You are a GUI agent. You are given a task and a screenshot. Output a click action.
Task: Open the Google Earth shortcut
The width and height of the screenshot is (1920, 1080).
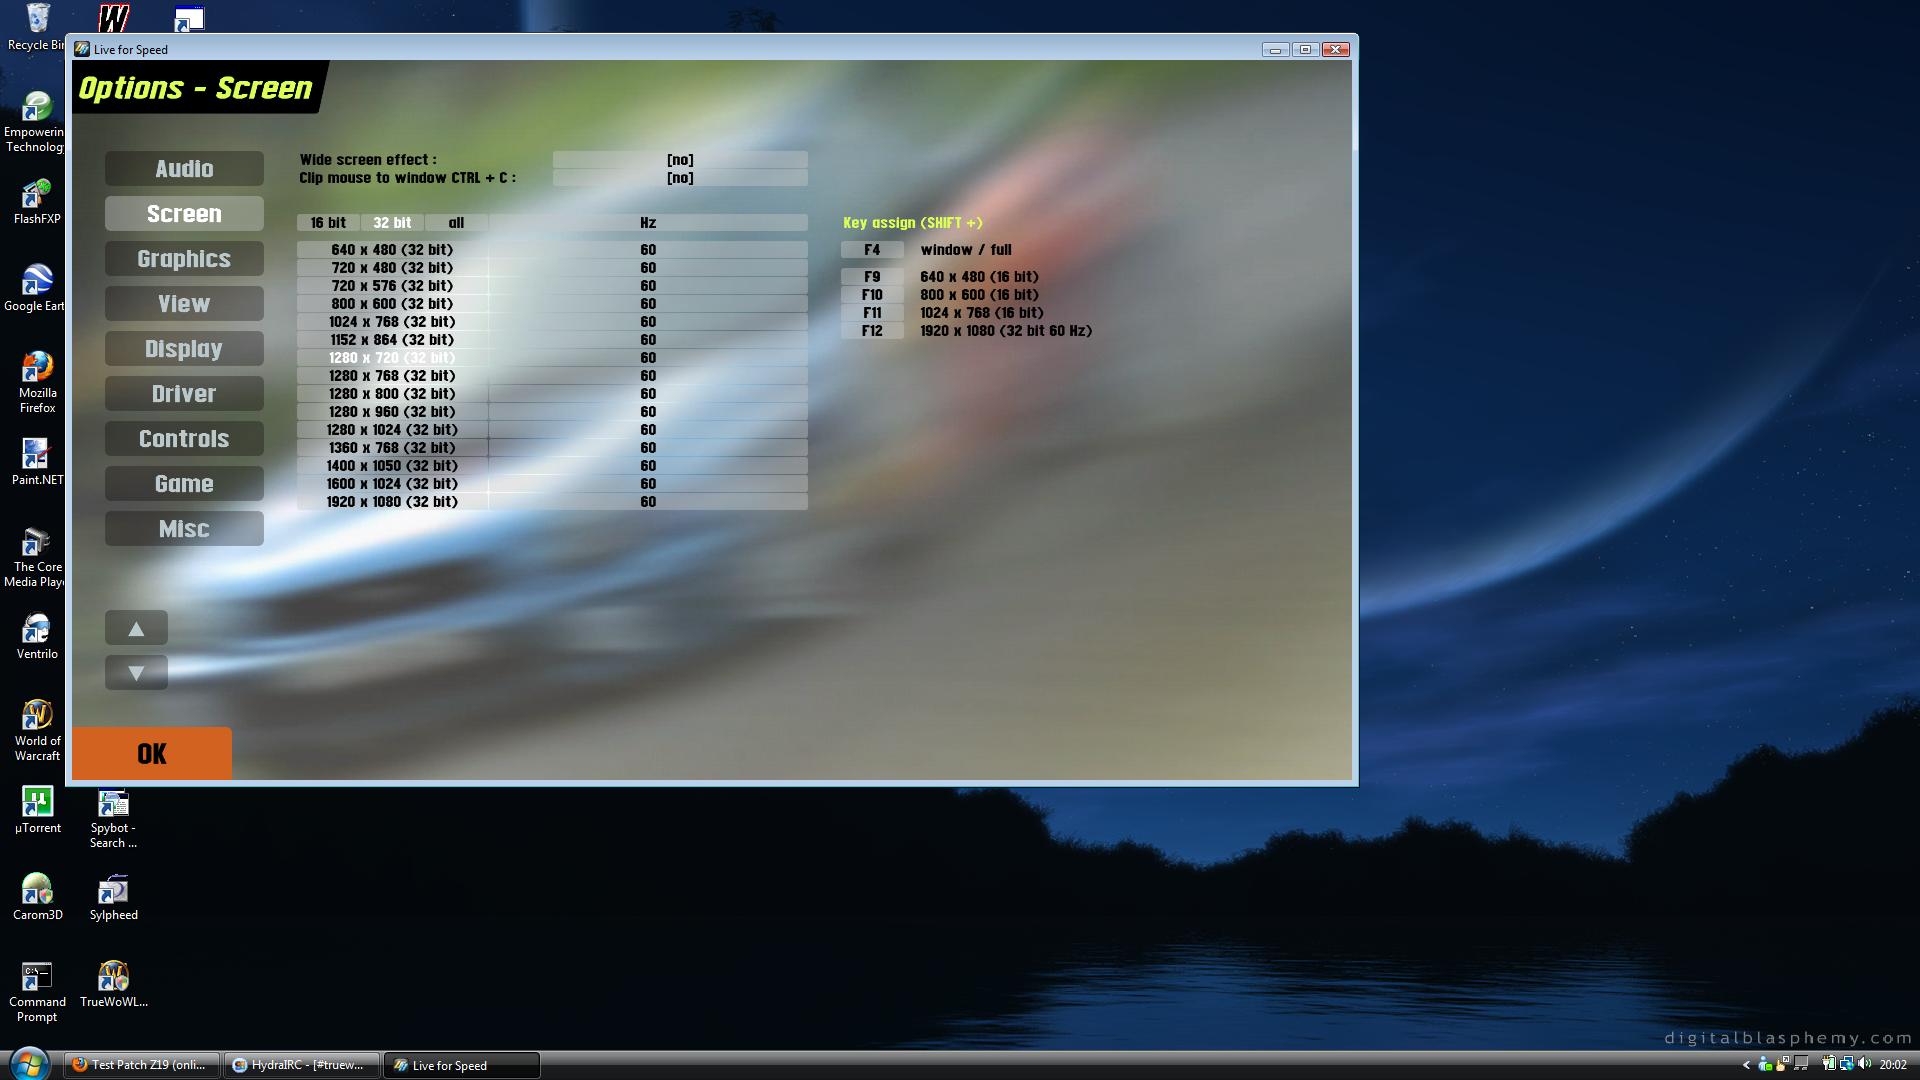[37, 281]
